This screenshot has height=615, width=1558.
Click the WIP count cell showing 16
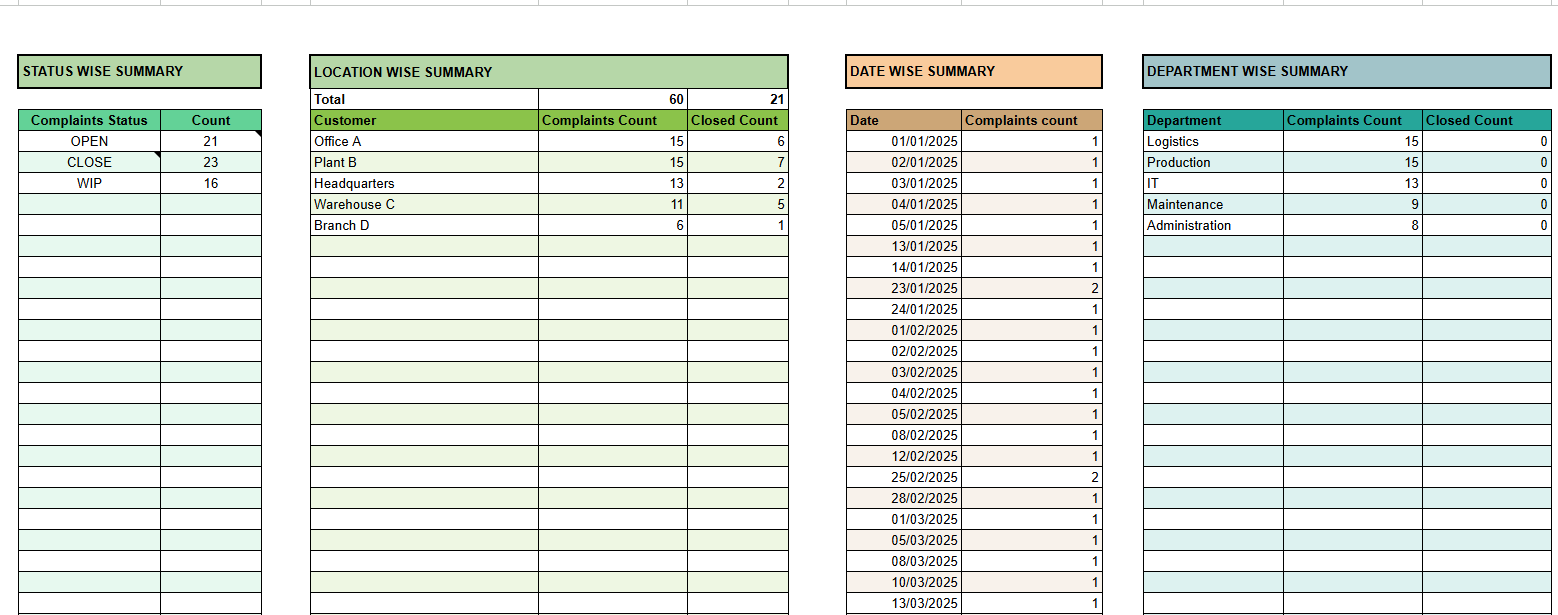210,184
